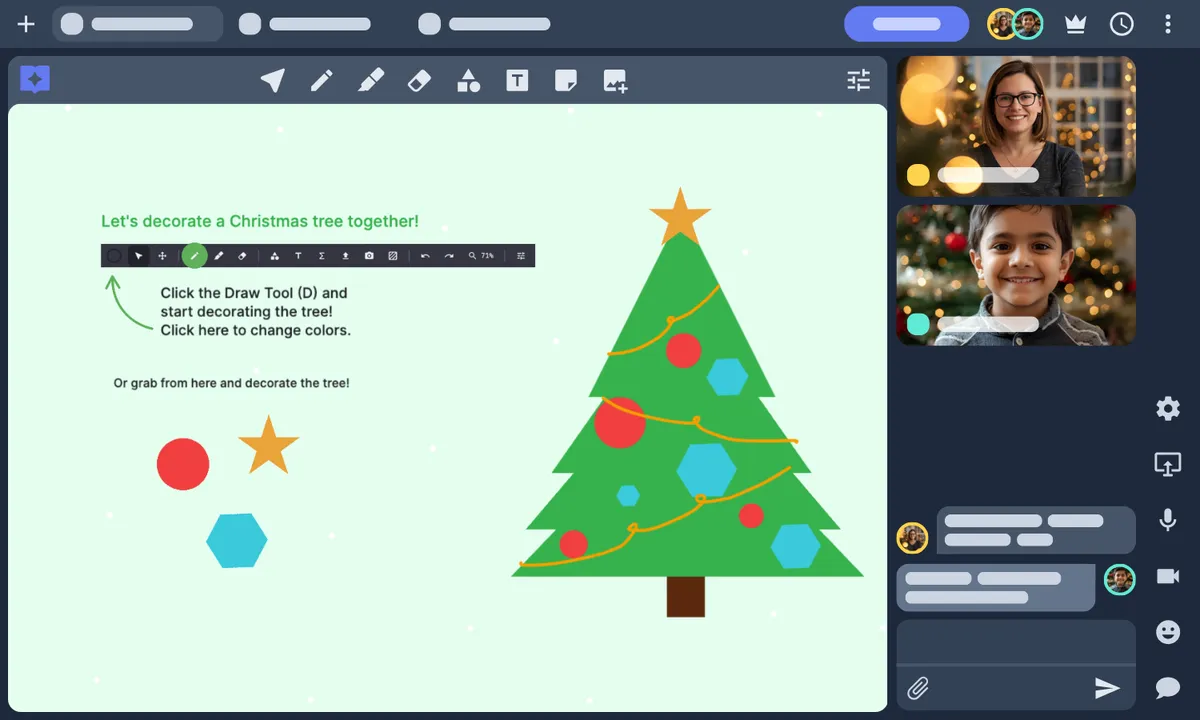Switch to the middle tab in top bar
Image resolution: width=1200 pixels, height=720 pixels.
[x=305, y=24]
